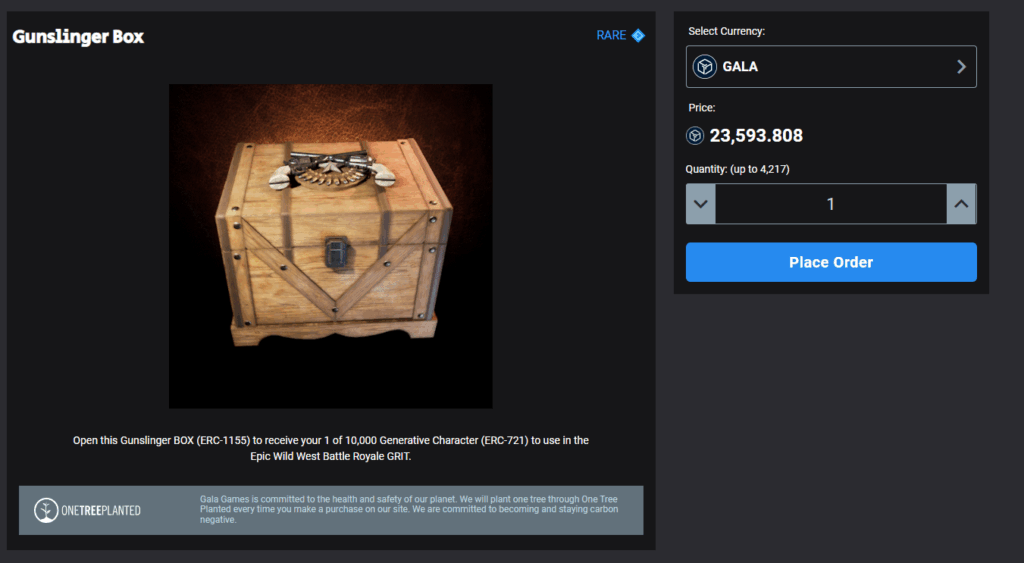Click the Gunslinger Box chest image

click(x=330, y=246)
